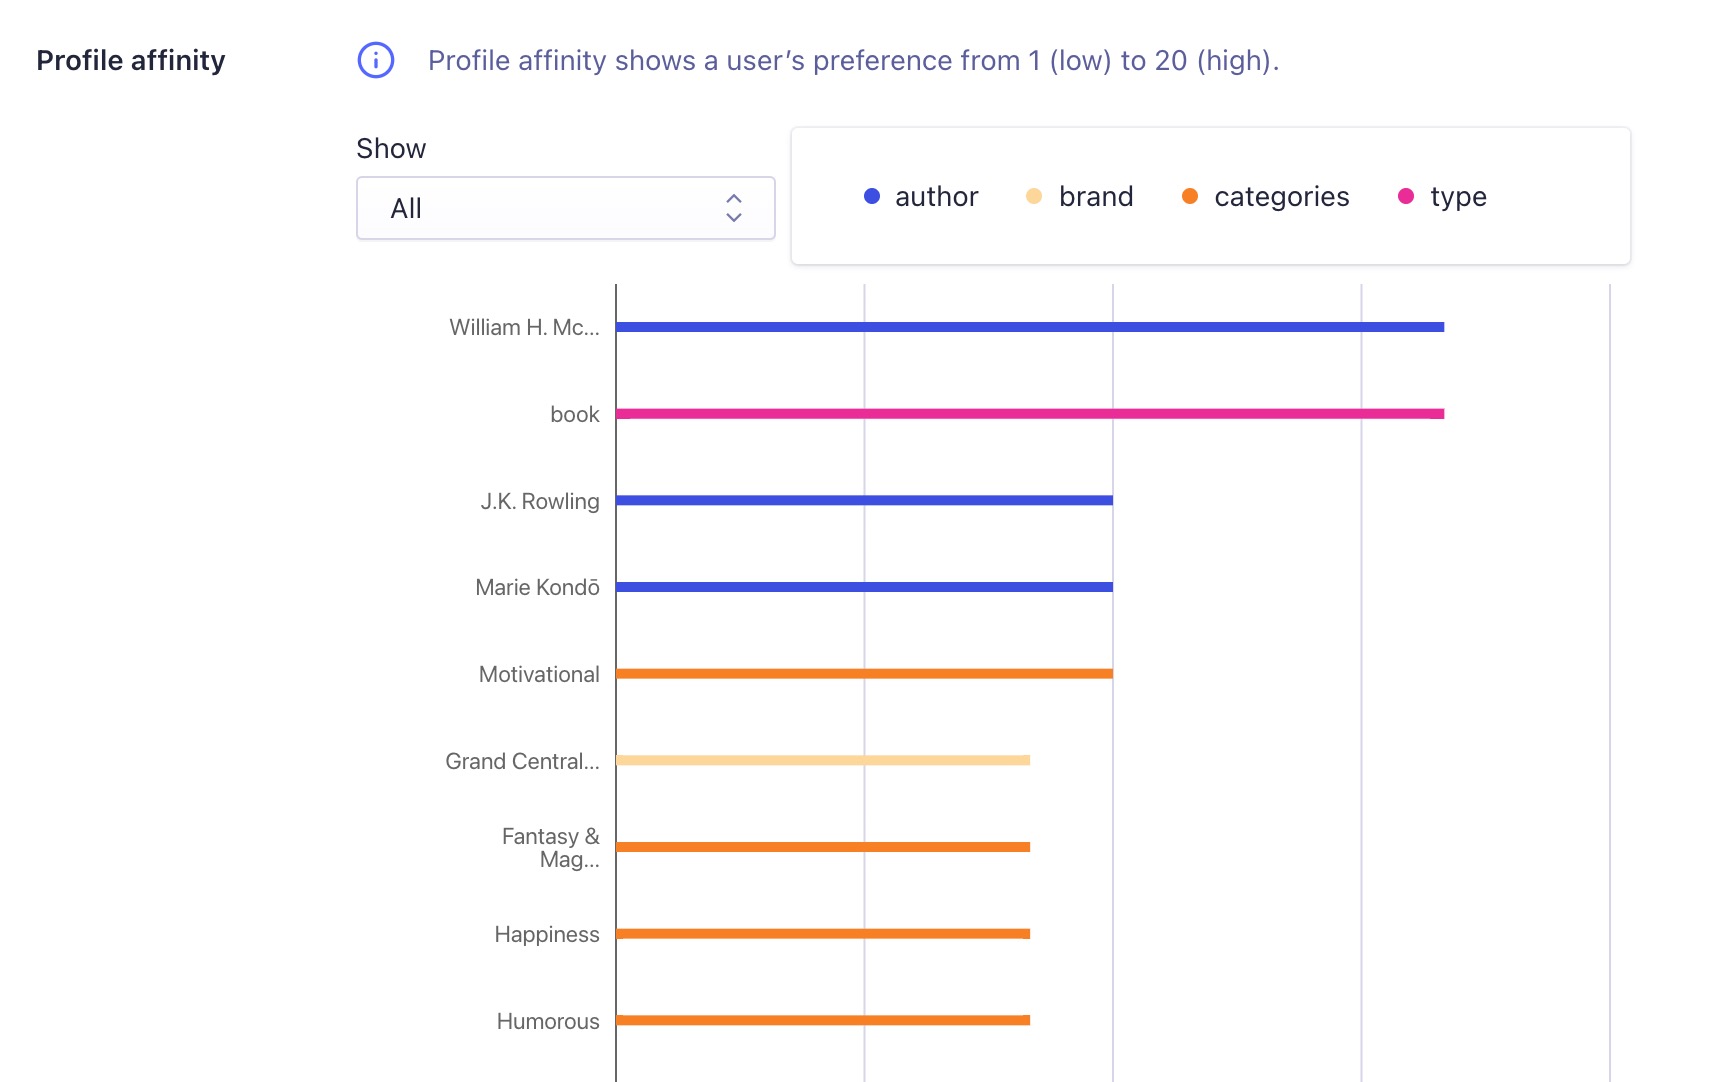Click the Fantasy & Mag... axis label

click(x=551, y=848)
